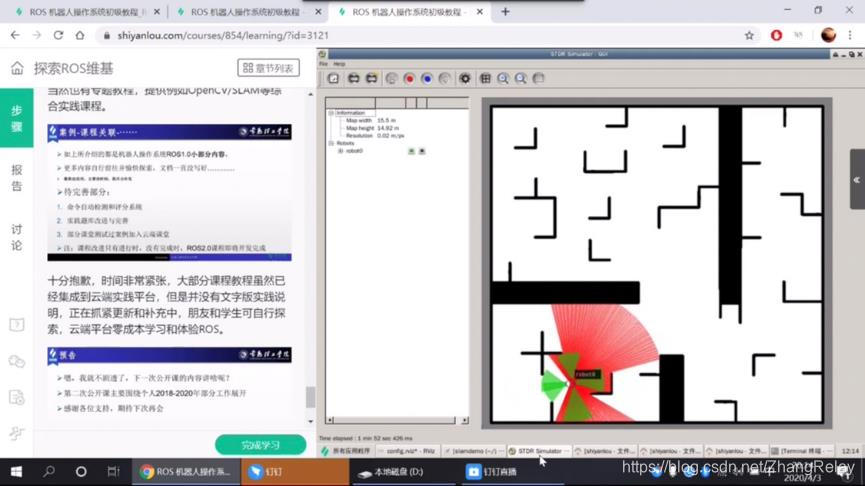
Task: Open the 预告 slide image
Action: [x=169, y=382]
